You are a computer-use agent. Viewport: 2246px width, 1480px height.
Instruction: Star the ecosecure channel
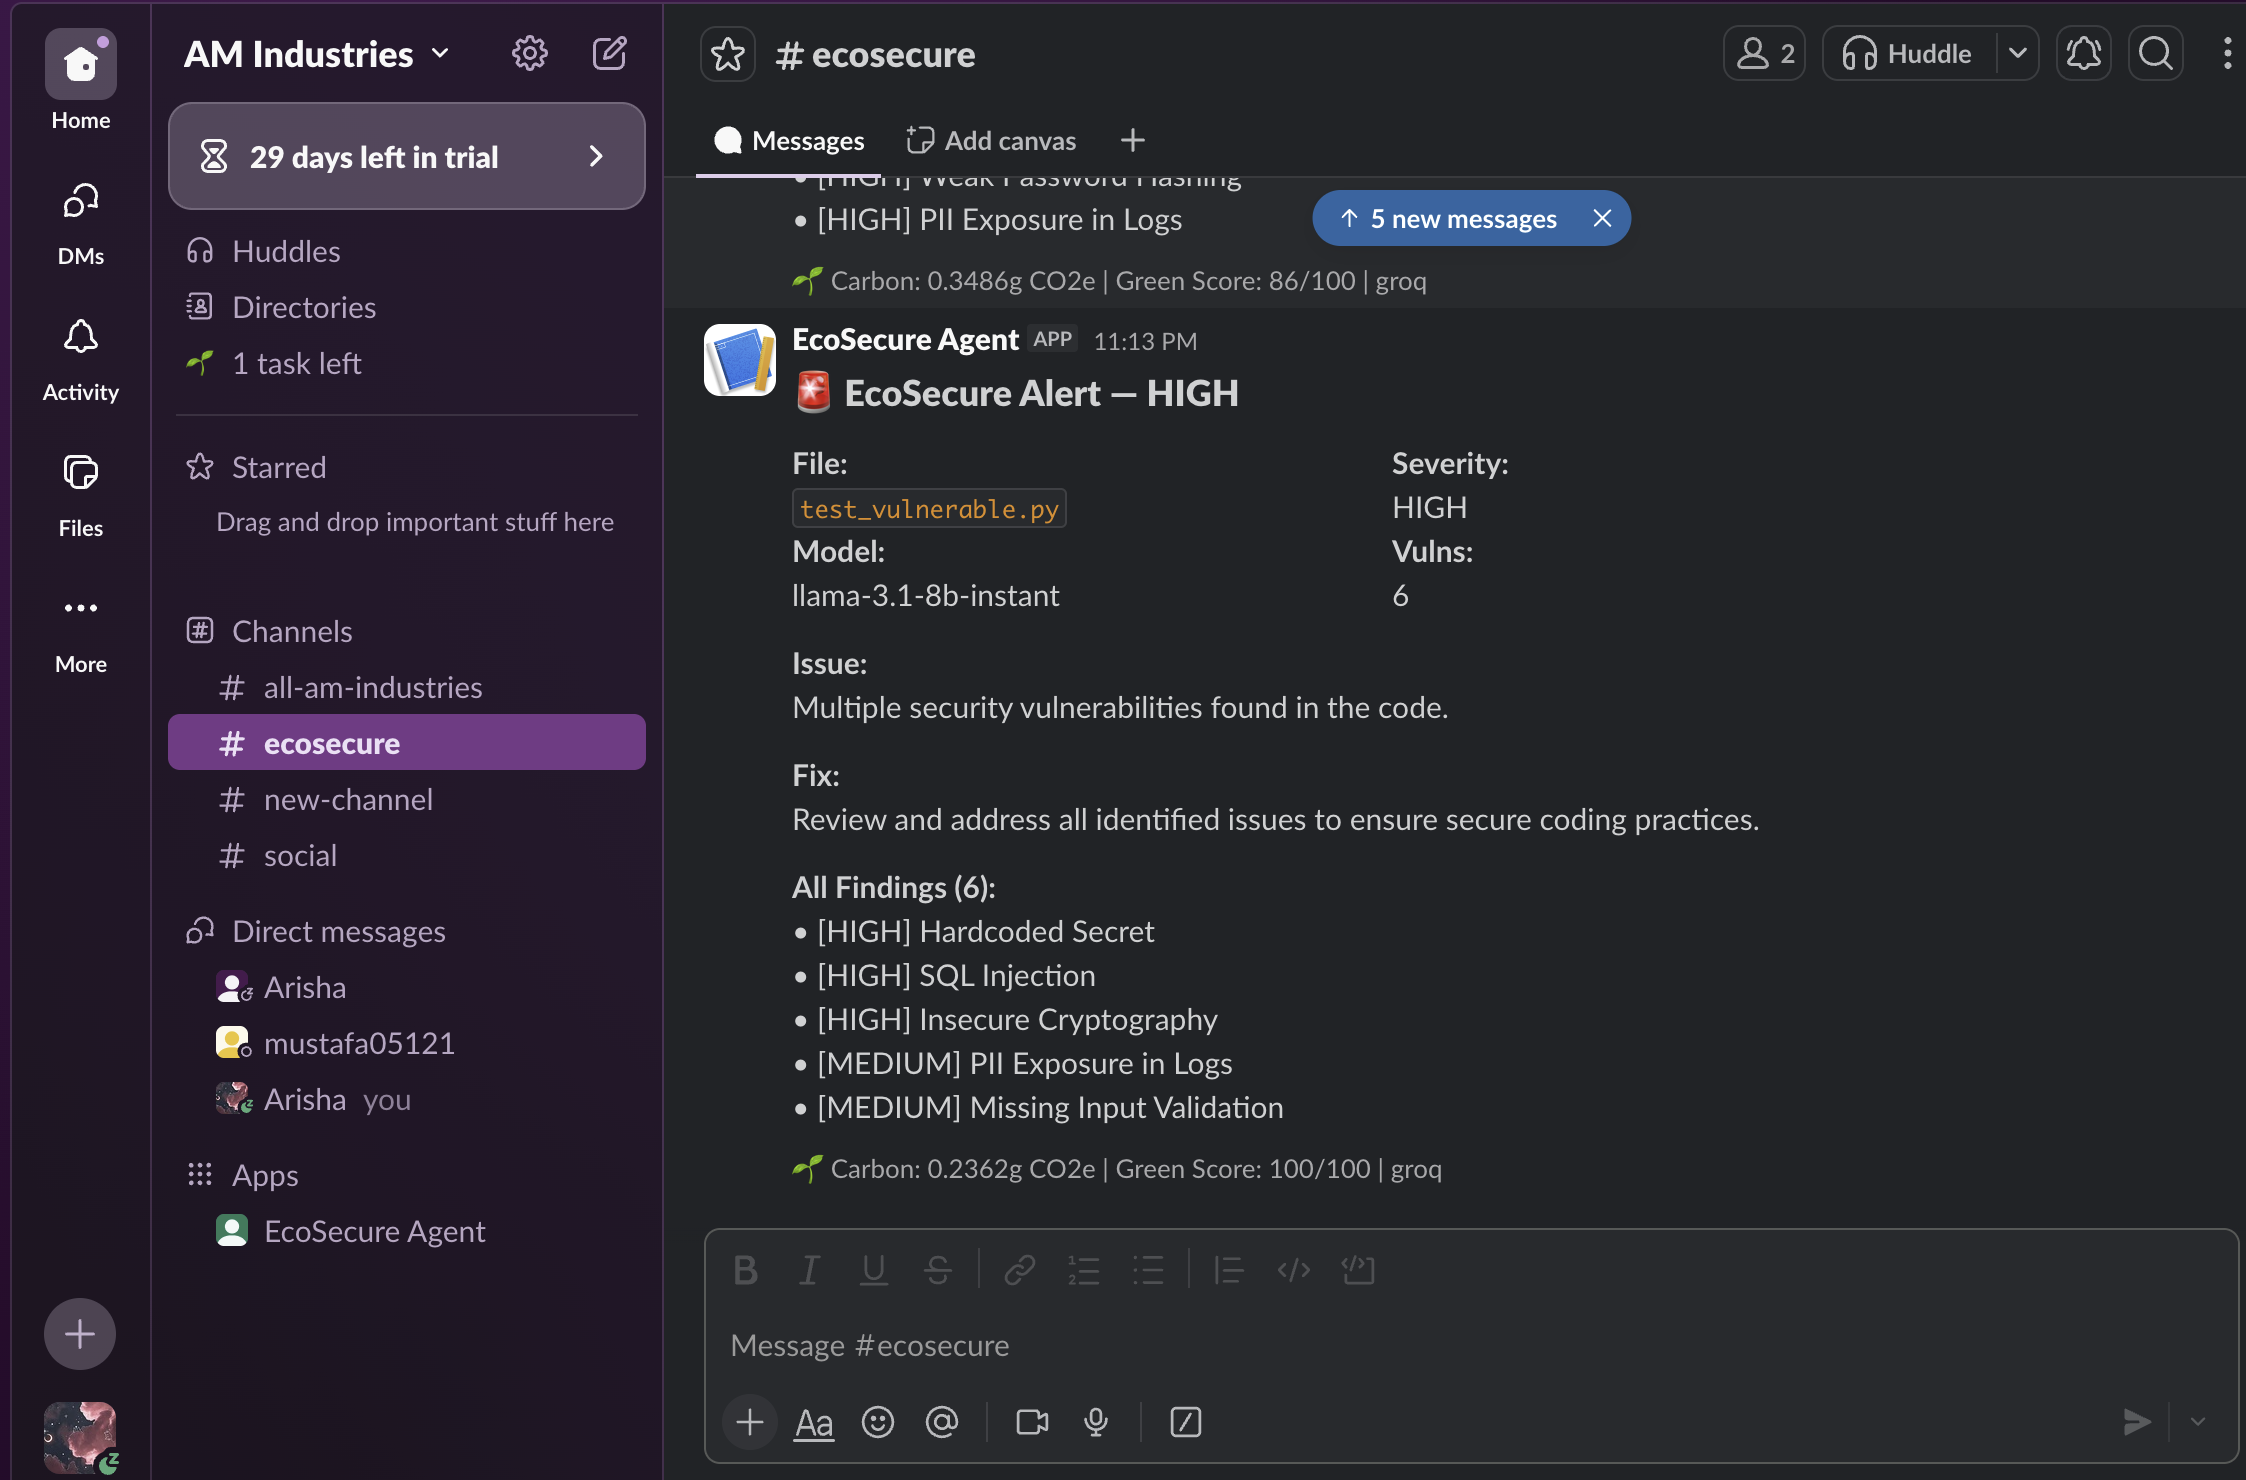coord(728,54)
